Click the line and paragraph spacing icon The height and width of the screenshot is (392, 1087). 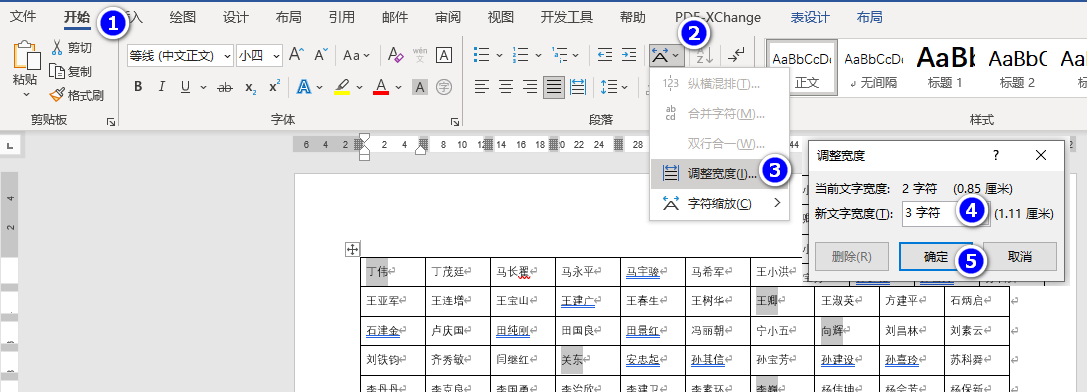[x=609, y=87]
